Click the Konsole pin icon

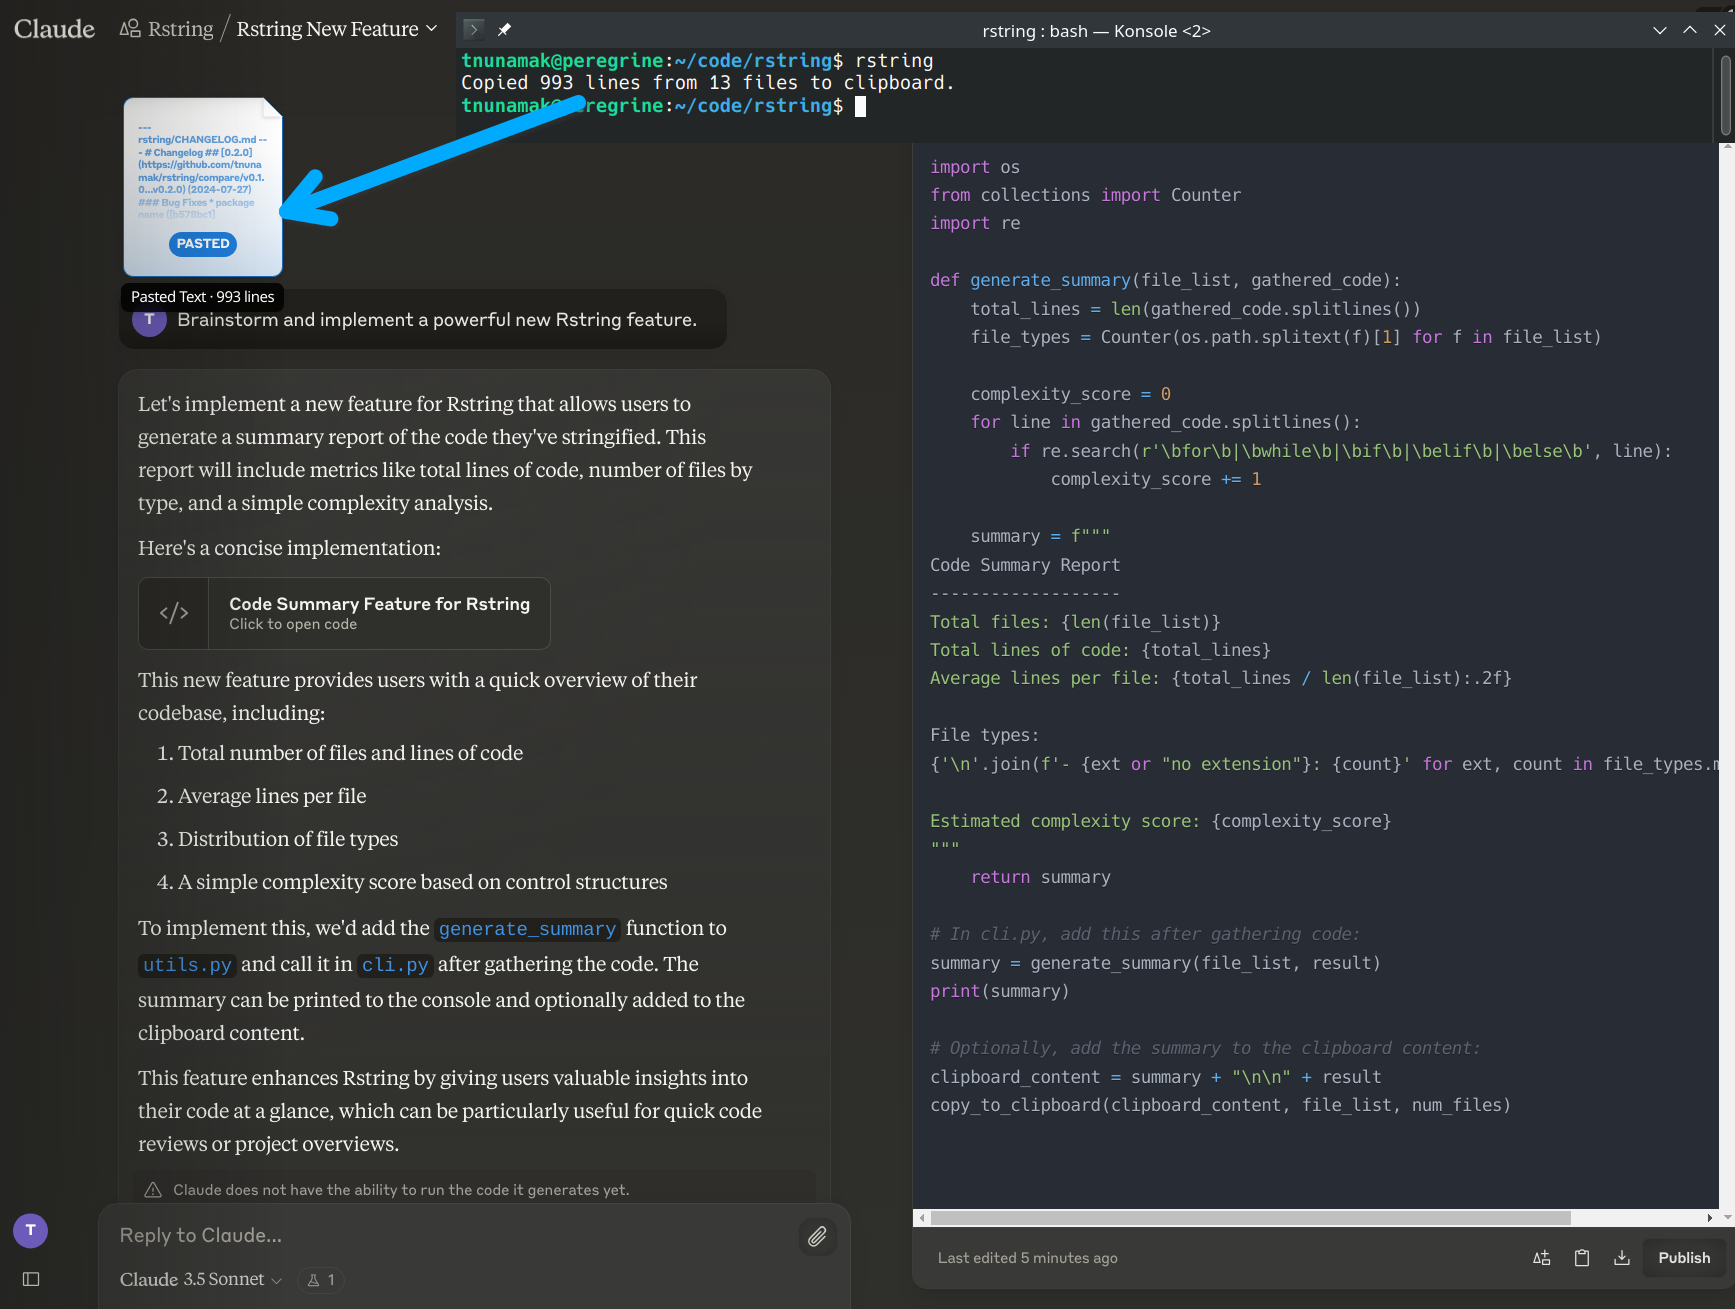pos(505,30)
